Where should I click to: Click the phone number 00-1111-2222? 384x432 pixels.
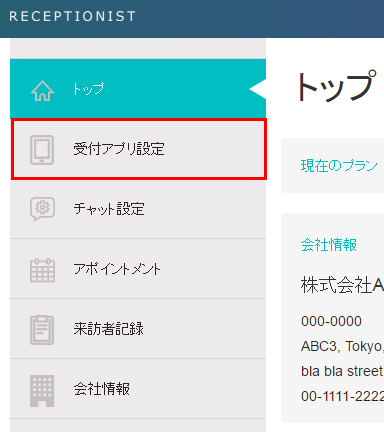coord(342,396)
